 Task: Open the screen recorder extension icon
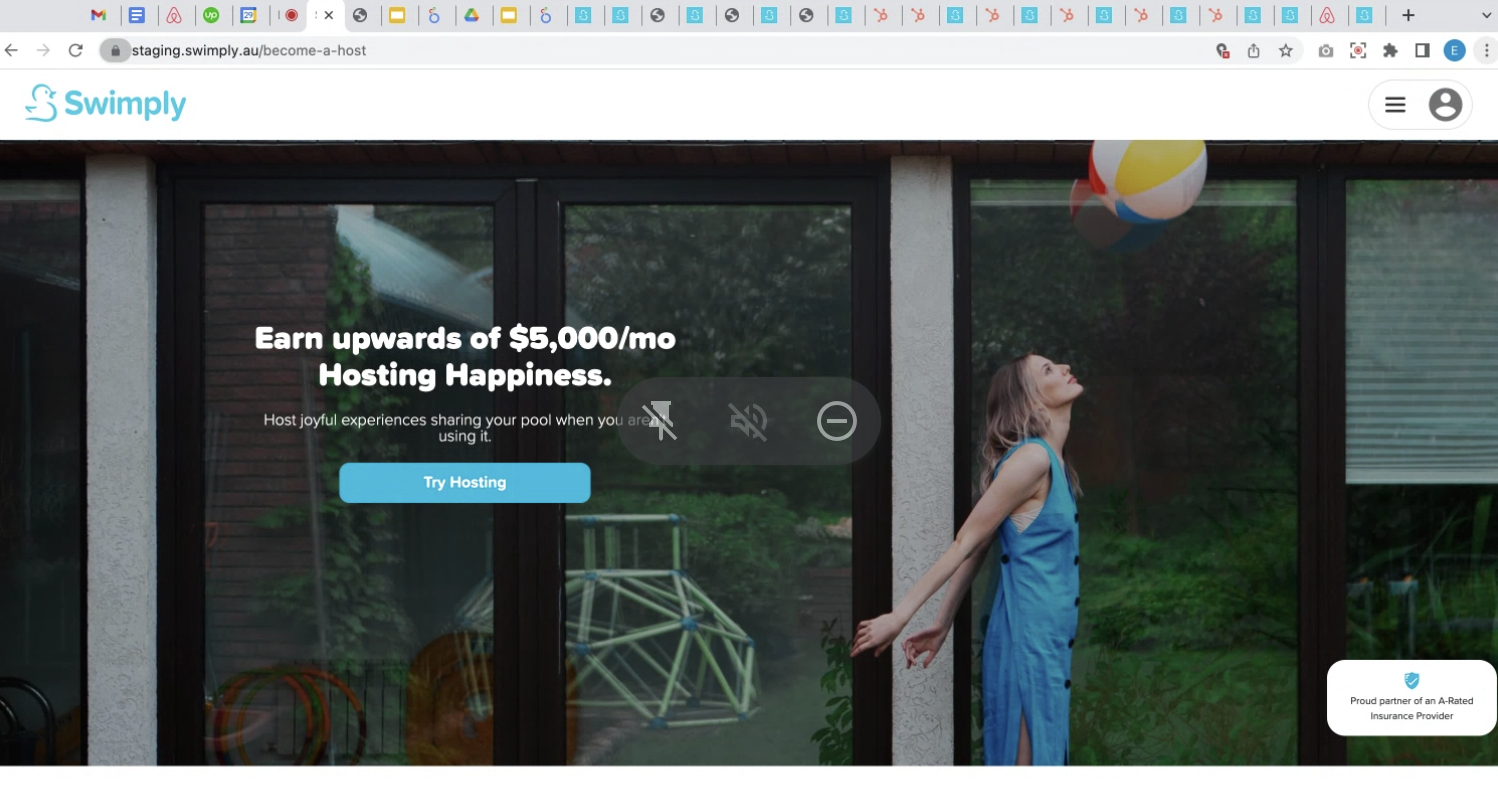pos(1358,50)
